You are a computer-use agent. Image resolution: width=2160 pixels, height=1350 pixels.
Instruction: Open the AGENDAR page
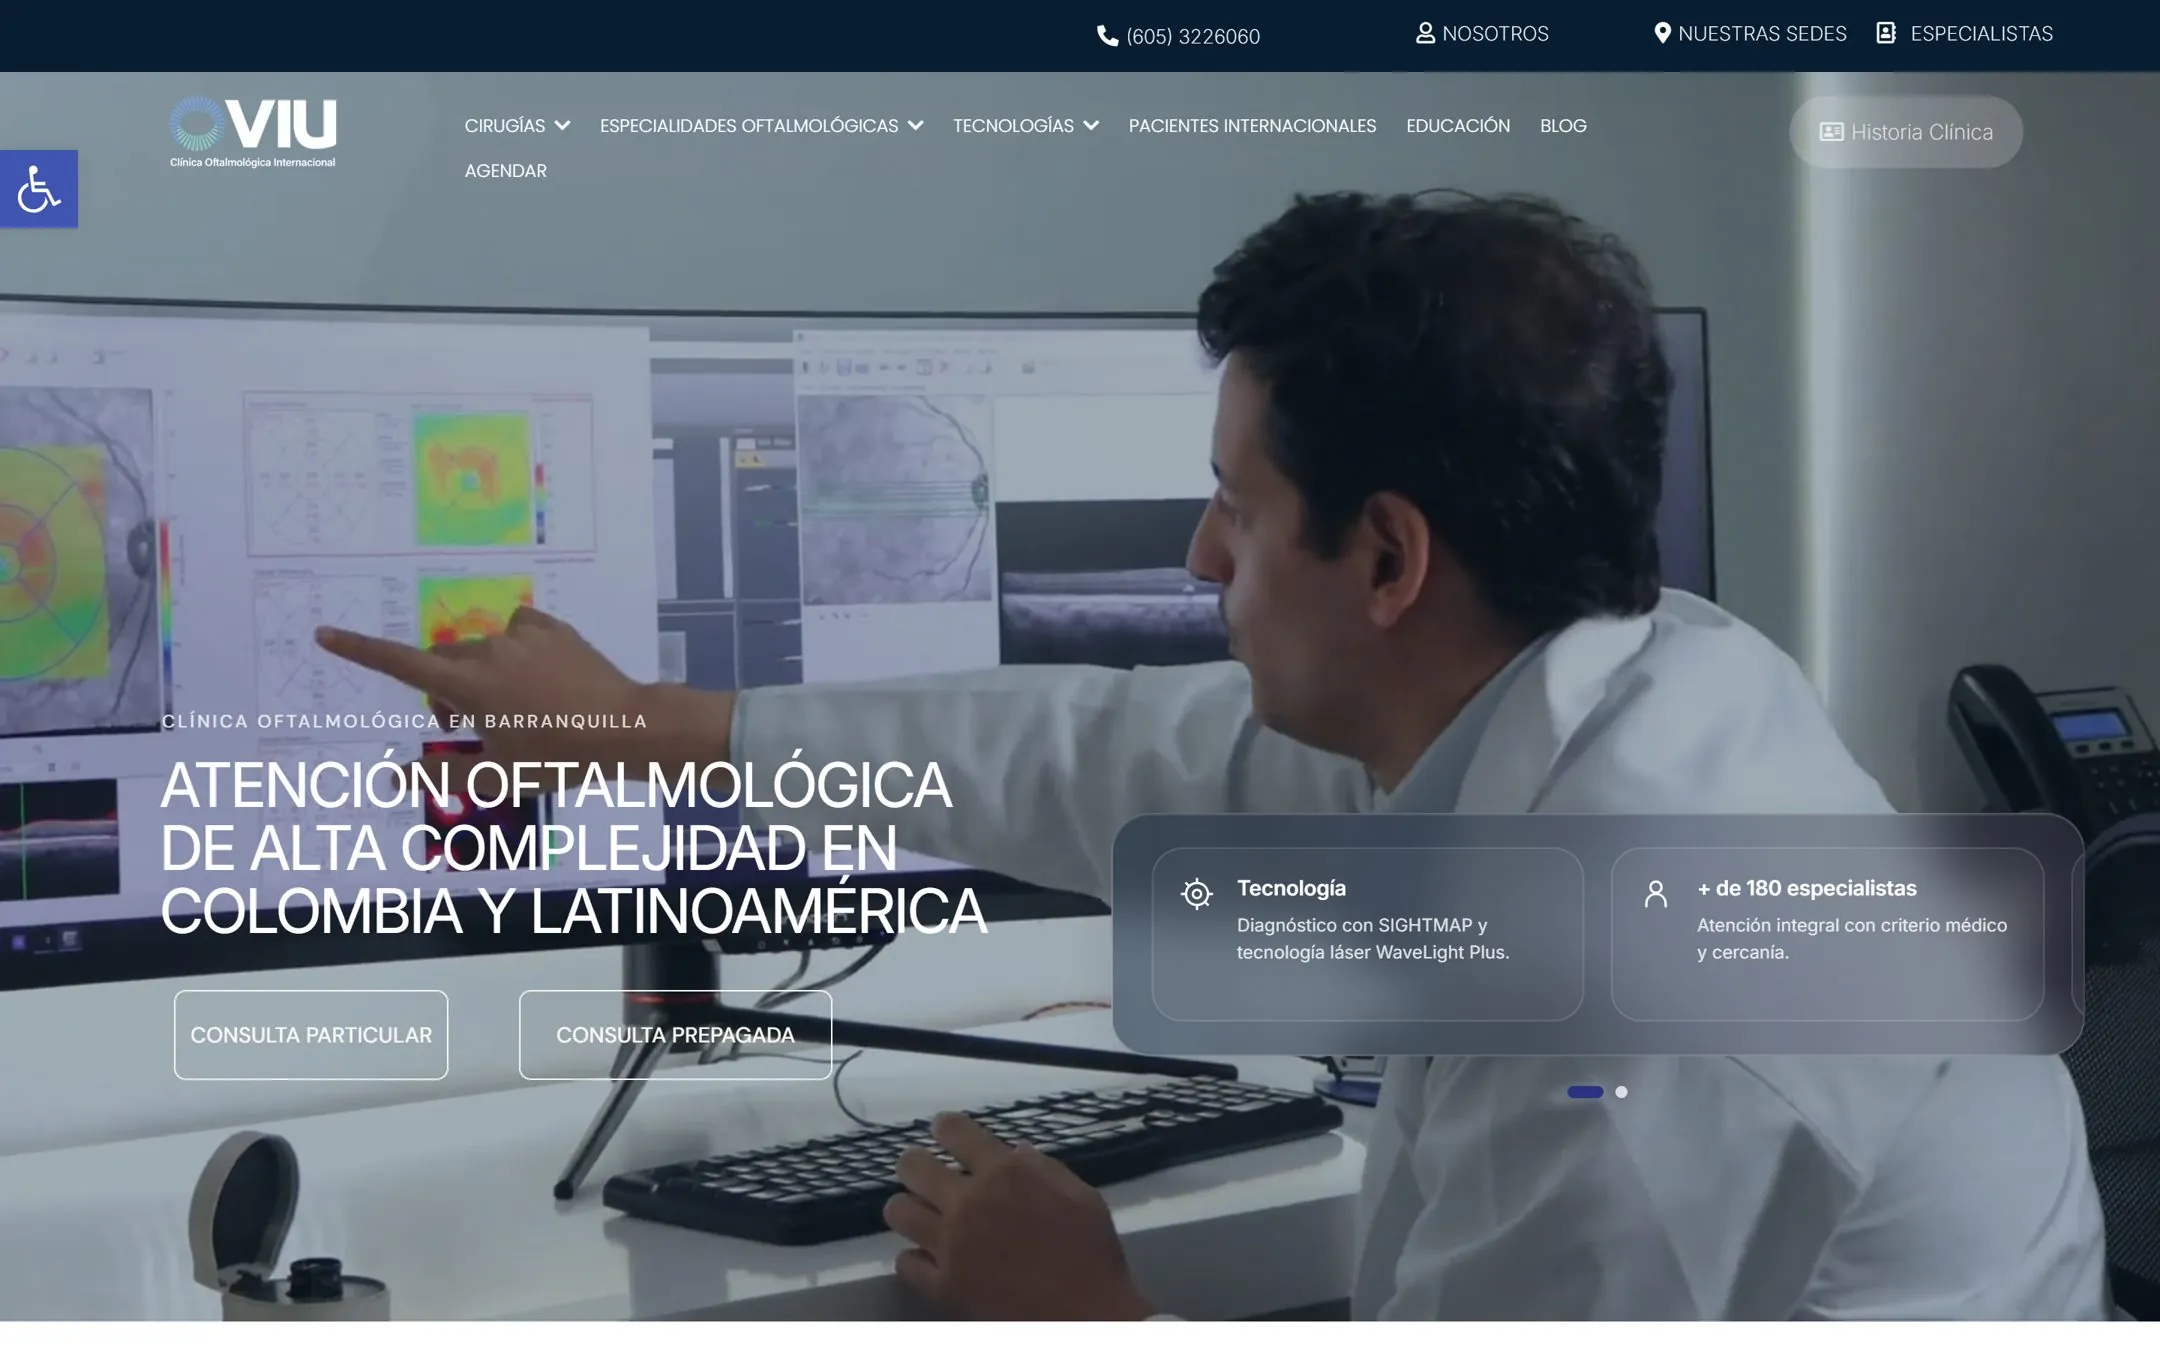pos(505,171)
